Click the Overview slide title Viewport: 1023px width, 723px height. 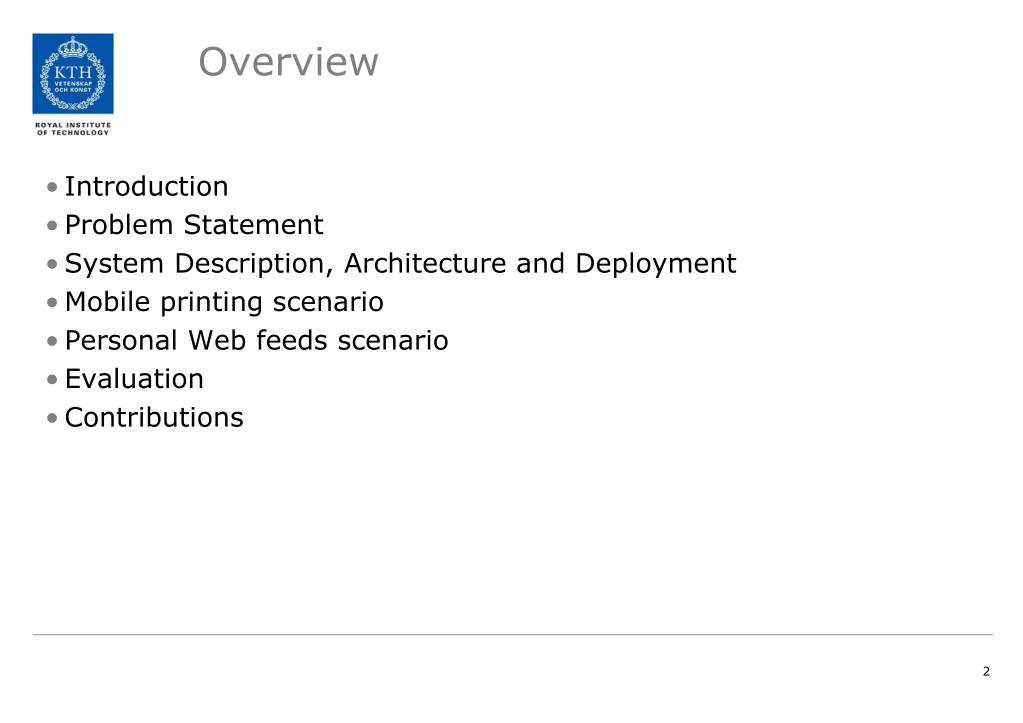pos(288,62)
